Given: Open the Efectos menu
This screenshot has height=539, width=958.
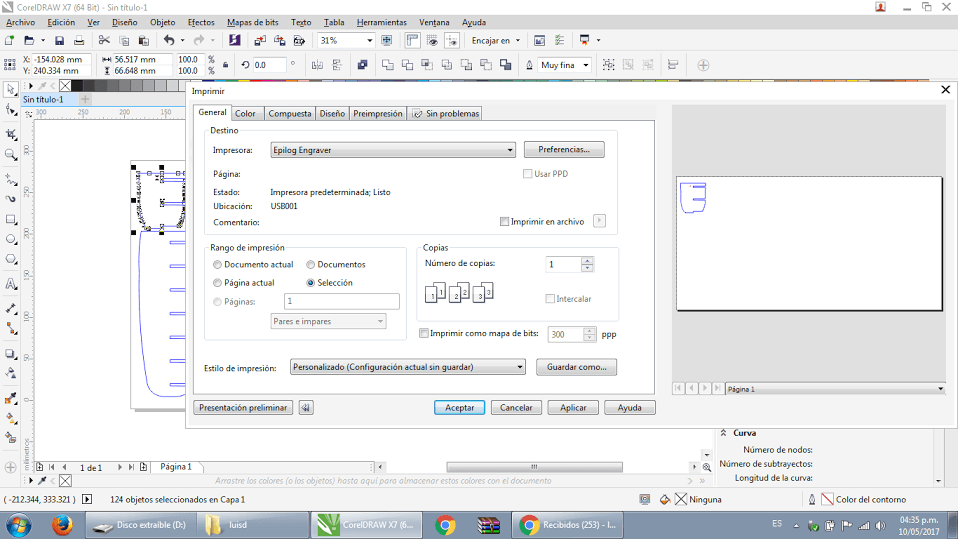Looking at the screenshot, I should [x=201, y=23].
